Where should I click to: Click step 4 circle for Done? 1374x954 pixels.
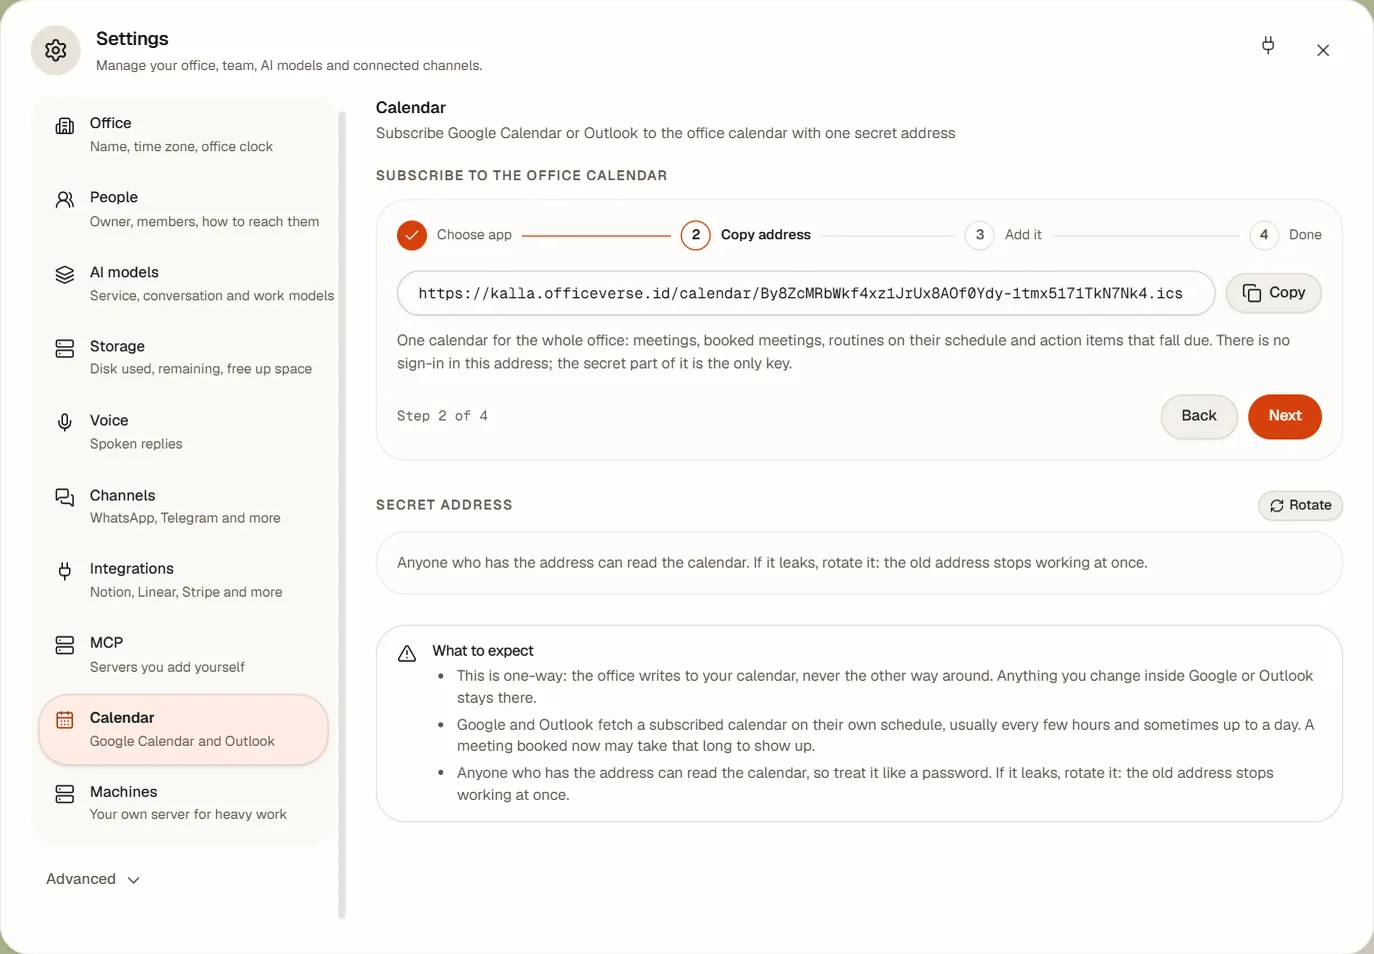[1264, 235]
